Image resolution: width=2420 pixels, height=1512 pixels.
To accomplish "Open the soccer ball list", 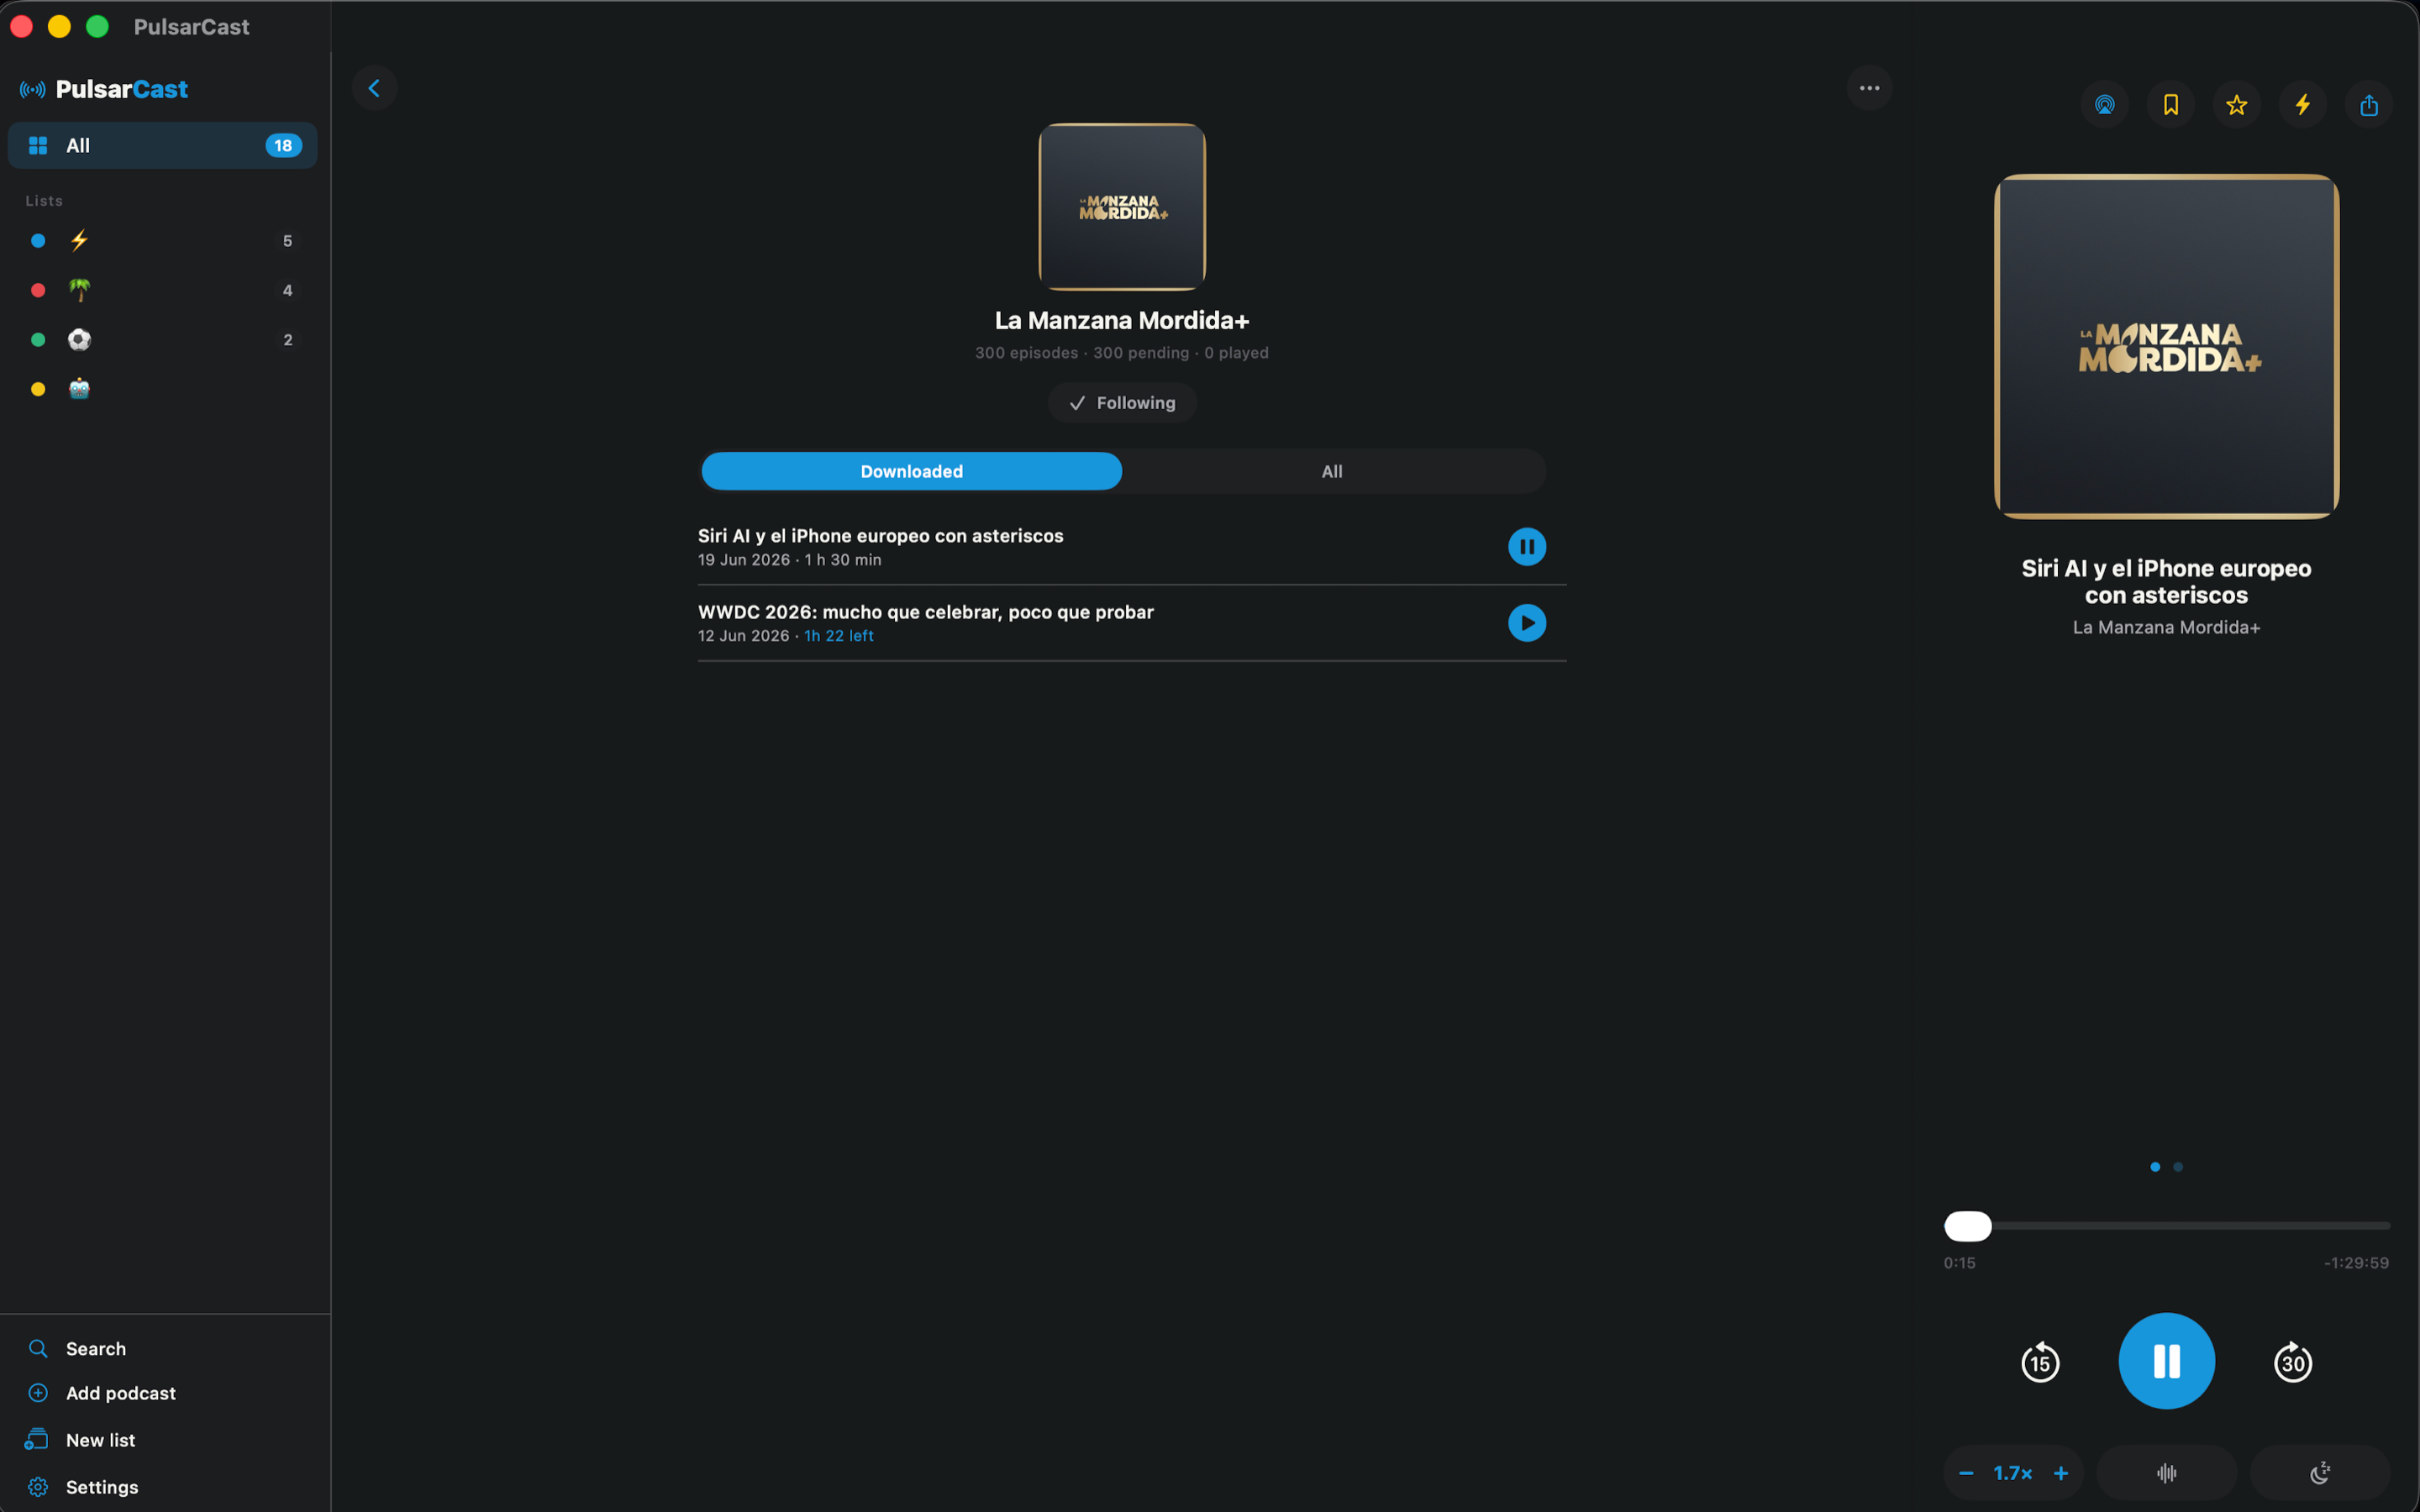I will click(x=162, y=340).
